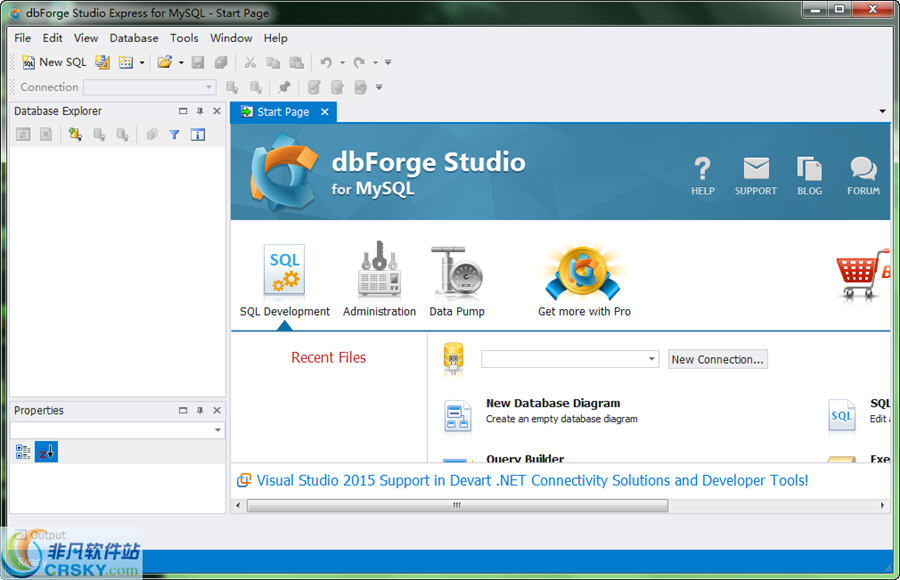Maximize the Database Explorer panel
The height and width of the screenshot is (580, 900).
183,111
